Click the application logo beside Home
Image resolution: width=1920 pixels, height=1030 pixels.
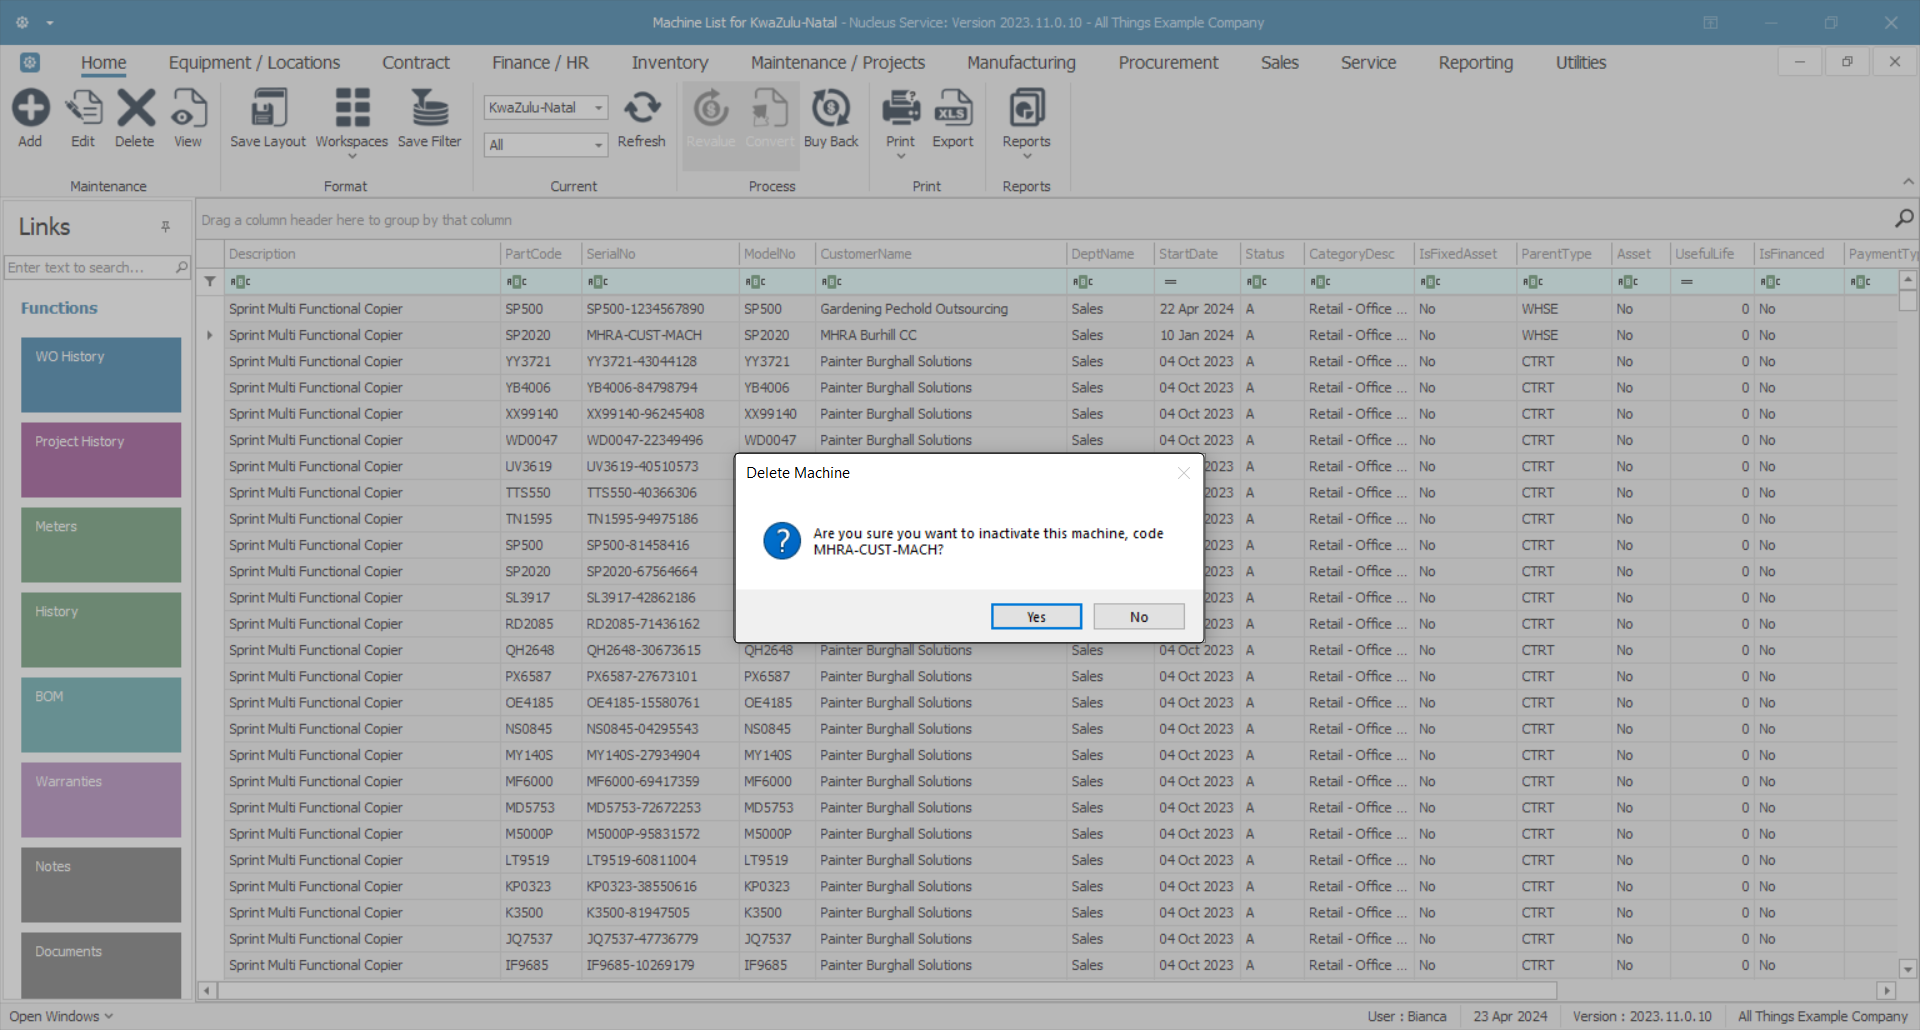pos(30,63)
